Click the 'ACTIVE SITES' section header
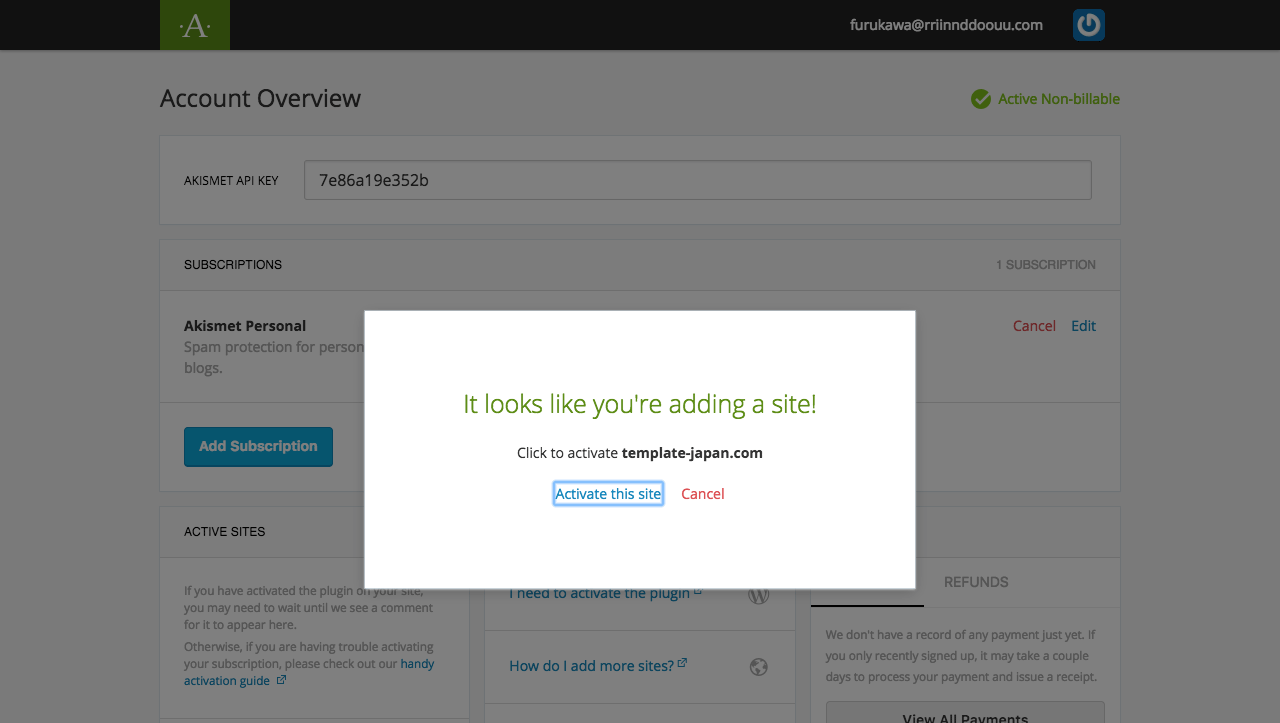1280x723 pixels. (225, 532)
